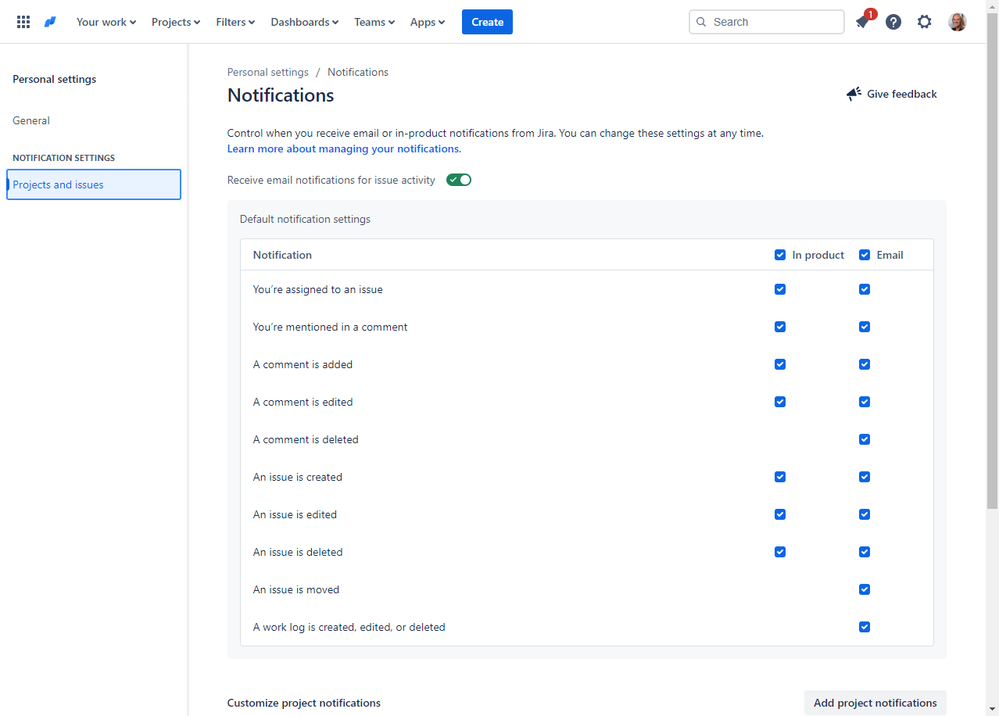
Task: Expand the Dashboards dropdown
Action: pyautogui.click(x=305, y=22)
